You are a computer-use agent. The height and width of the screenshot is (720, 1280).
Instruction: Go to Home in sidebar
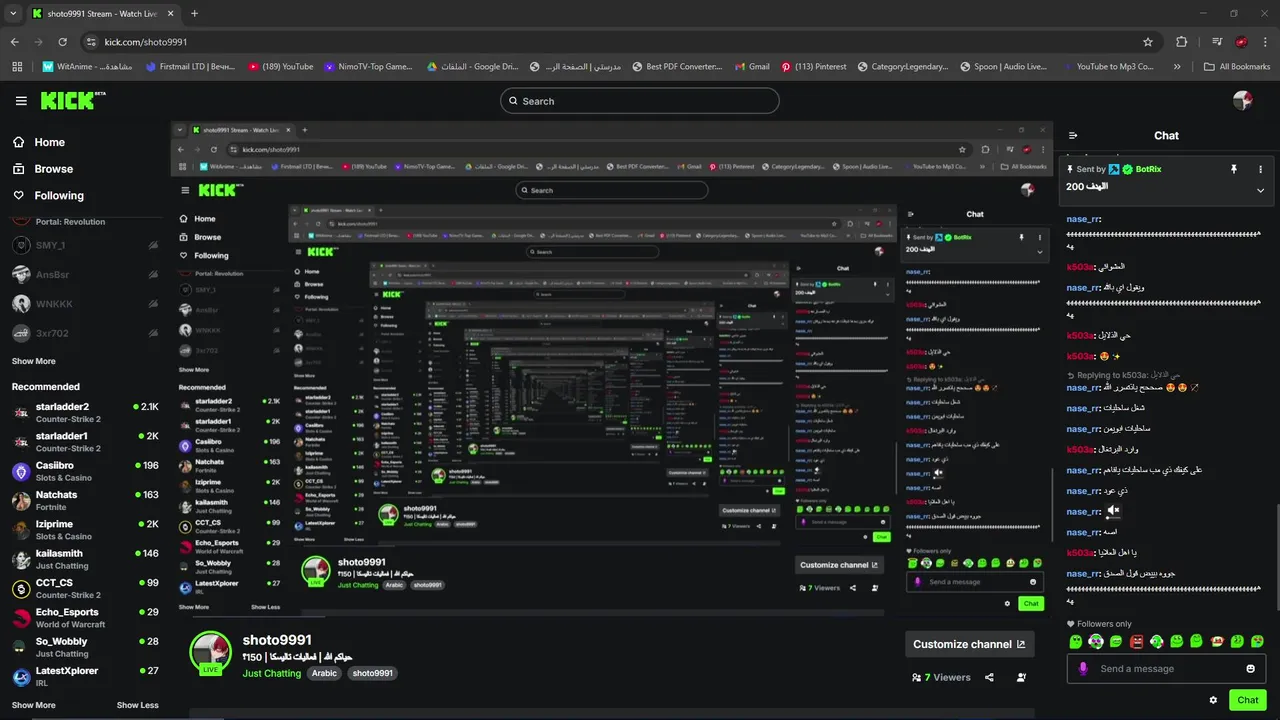pyautogui.click(x=39, y=142)
